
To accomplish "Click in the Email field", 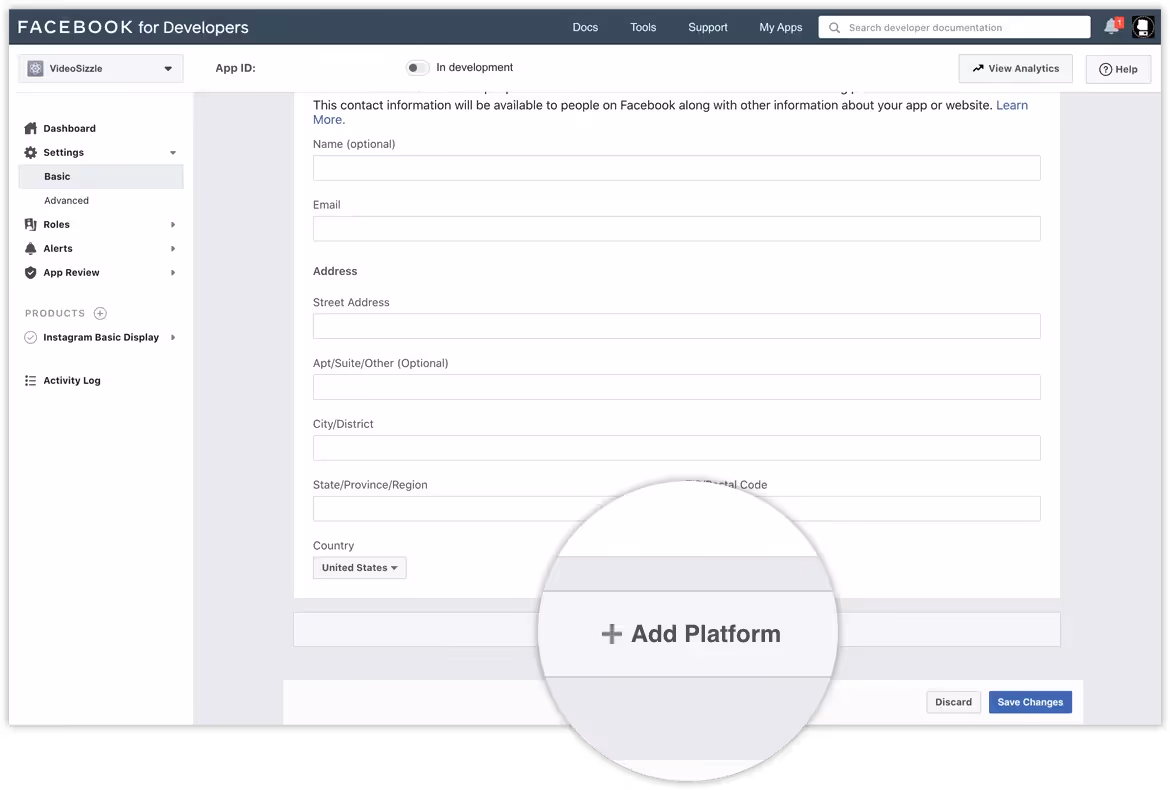I will [x=676, y=228].
